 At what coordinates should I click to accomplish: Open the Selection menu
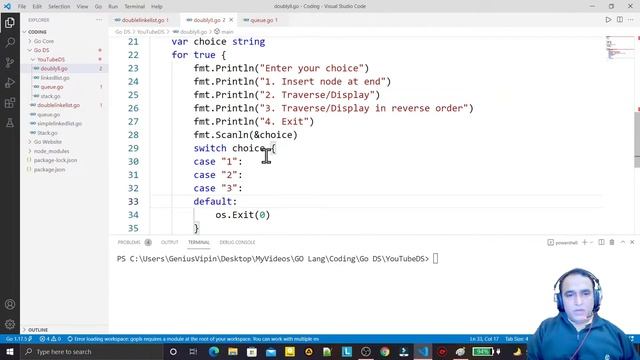[59, 6]
